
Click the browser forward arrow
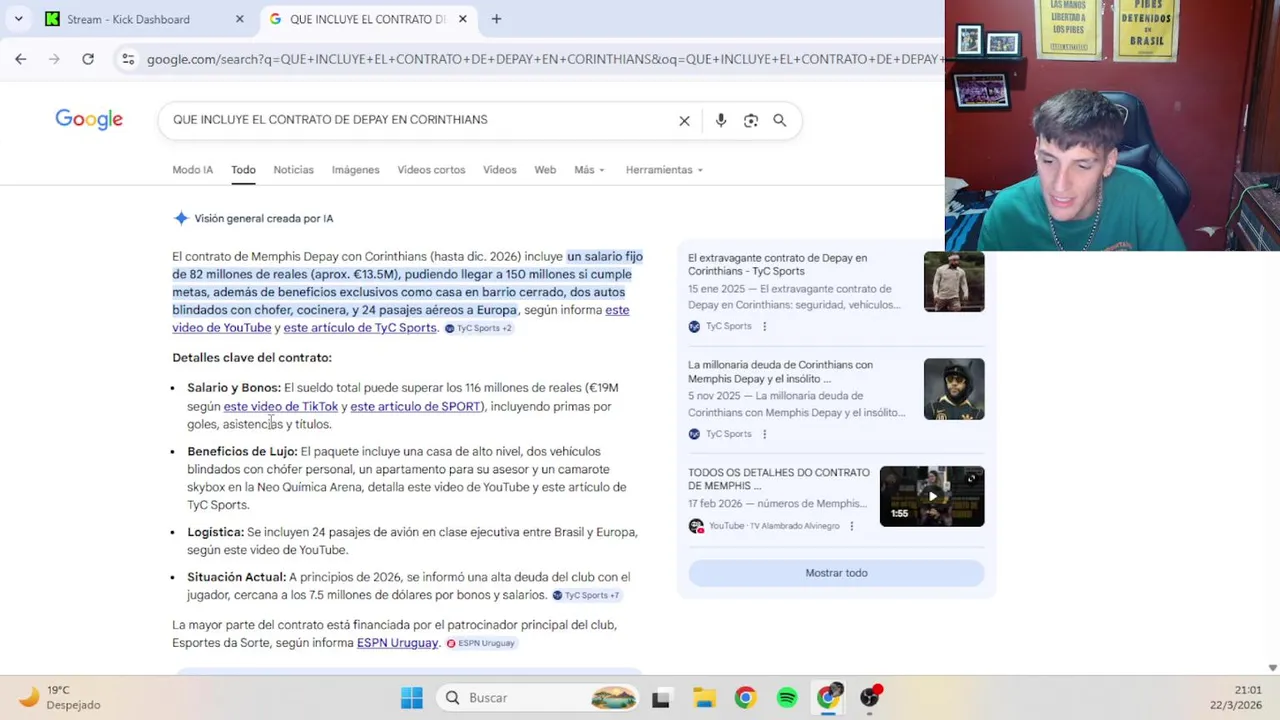point(54,59)
